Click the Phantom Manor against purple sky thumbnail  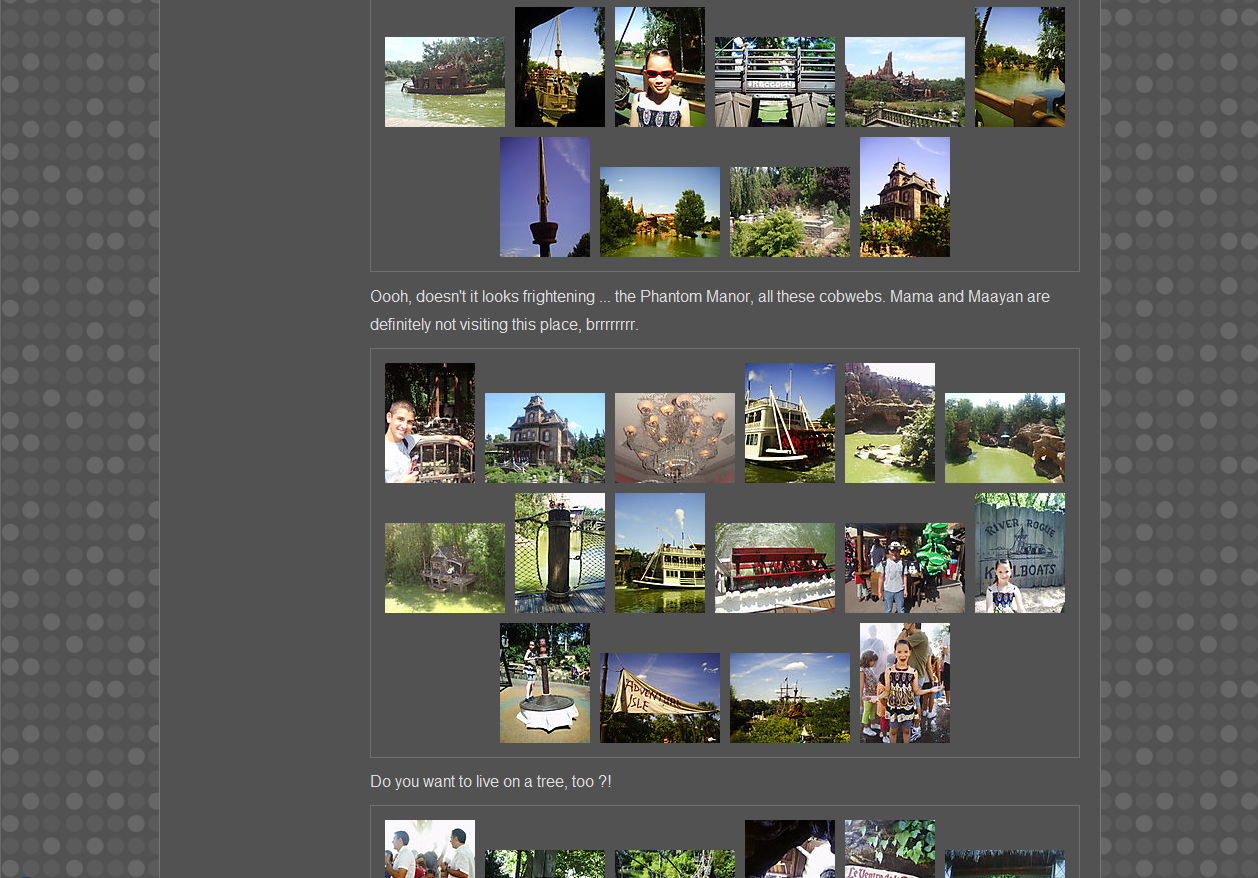pyautogui.click(x=904, y=197)
